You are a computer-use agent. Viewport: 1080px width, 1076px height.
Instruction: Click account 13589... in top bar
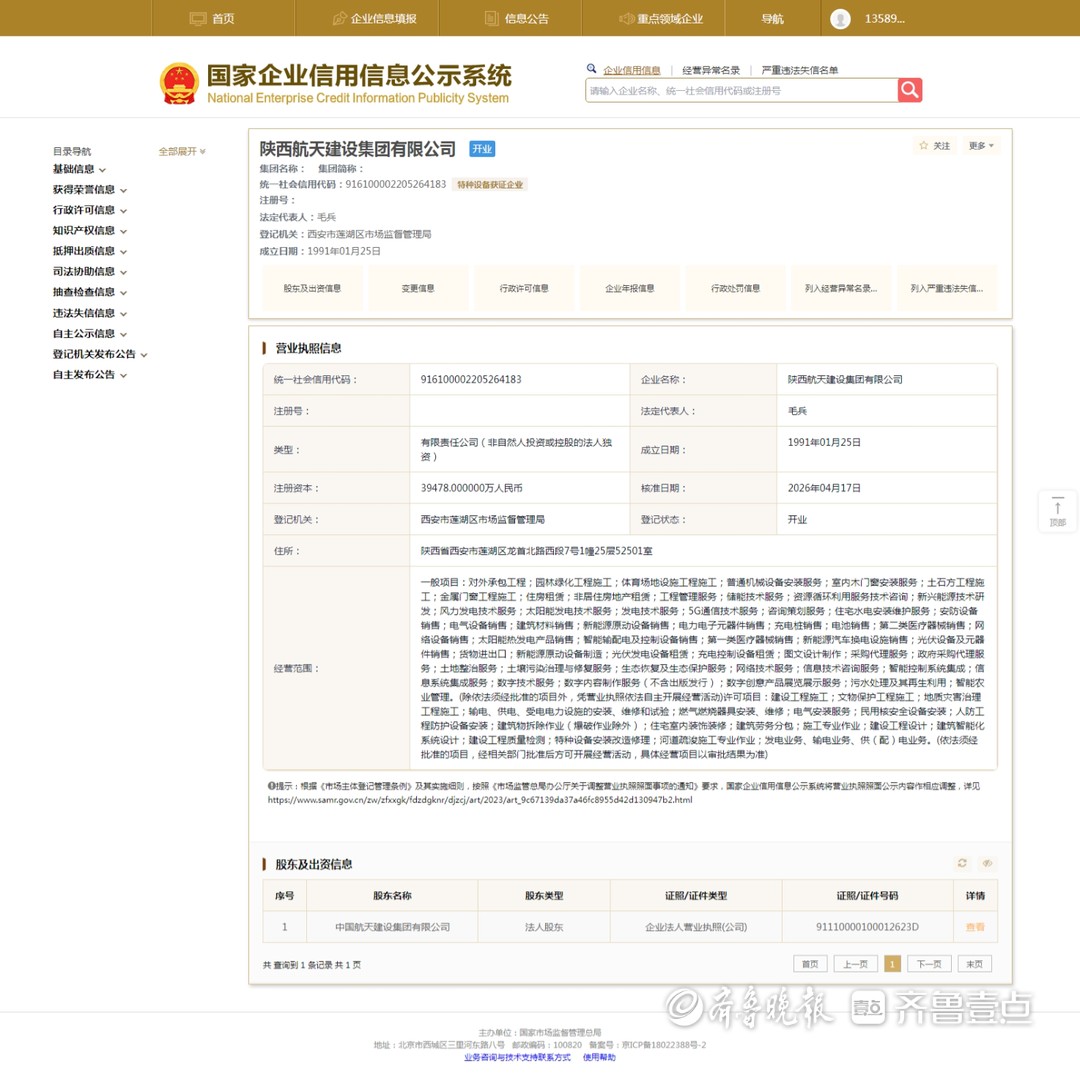[884, 19]
